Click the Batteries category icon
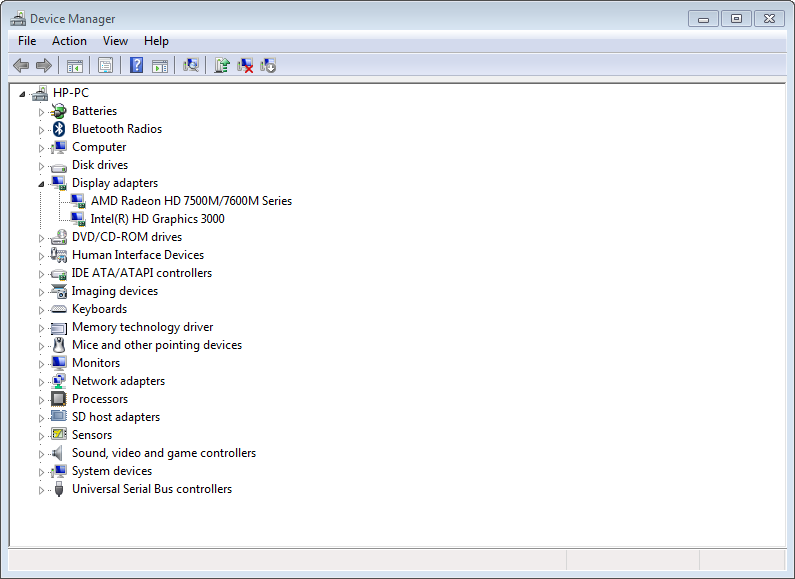795x579 pixels. pyautogui.click(x=59, y=111)
